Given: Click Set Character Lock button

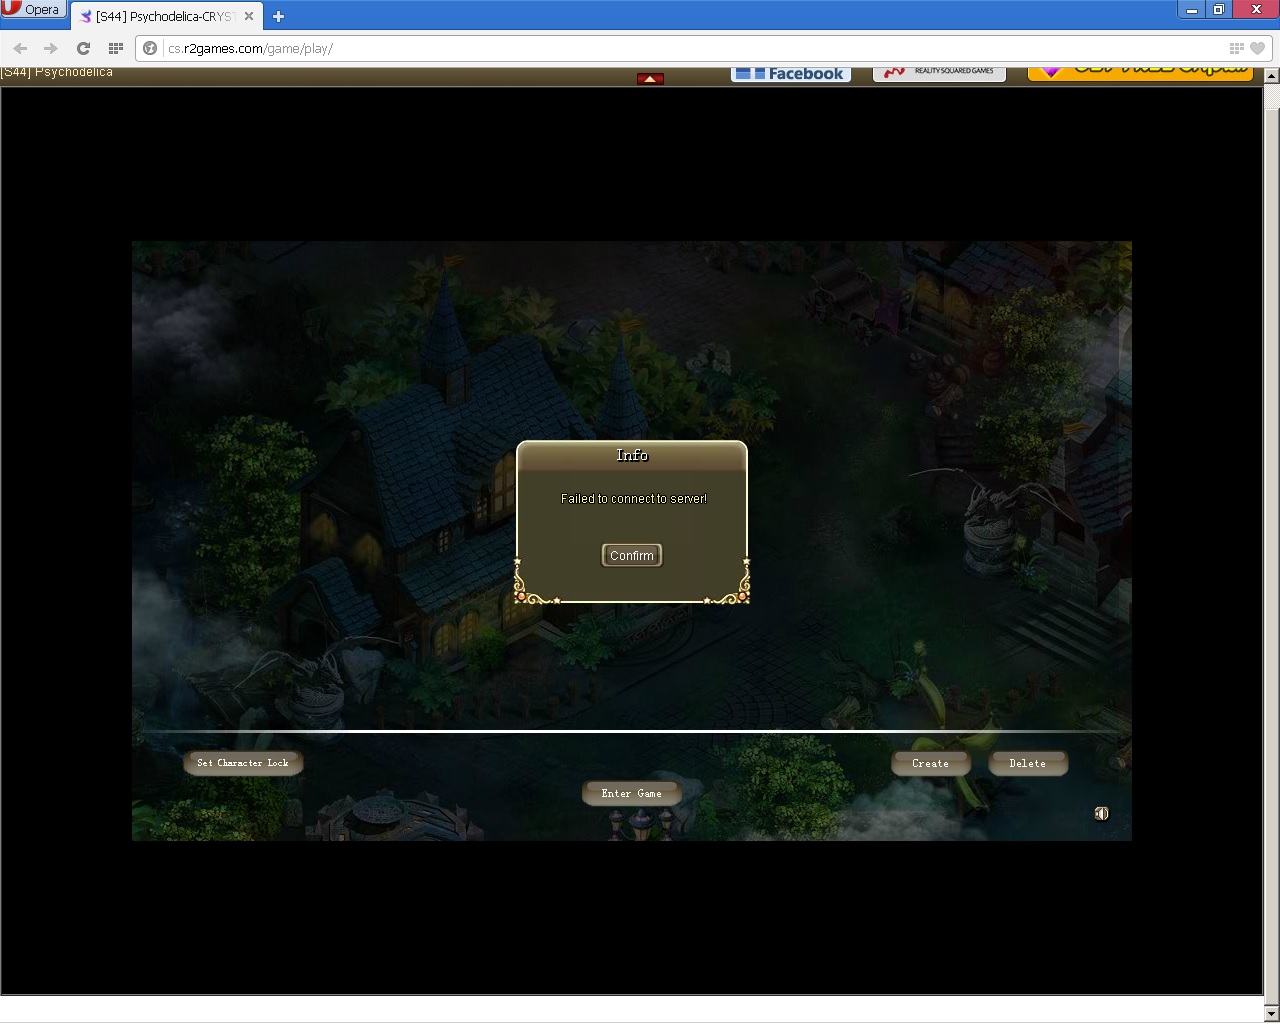Looking at the screenshot, I should (x=243, y=763).
